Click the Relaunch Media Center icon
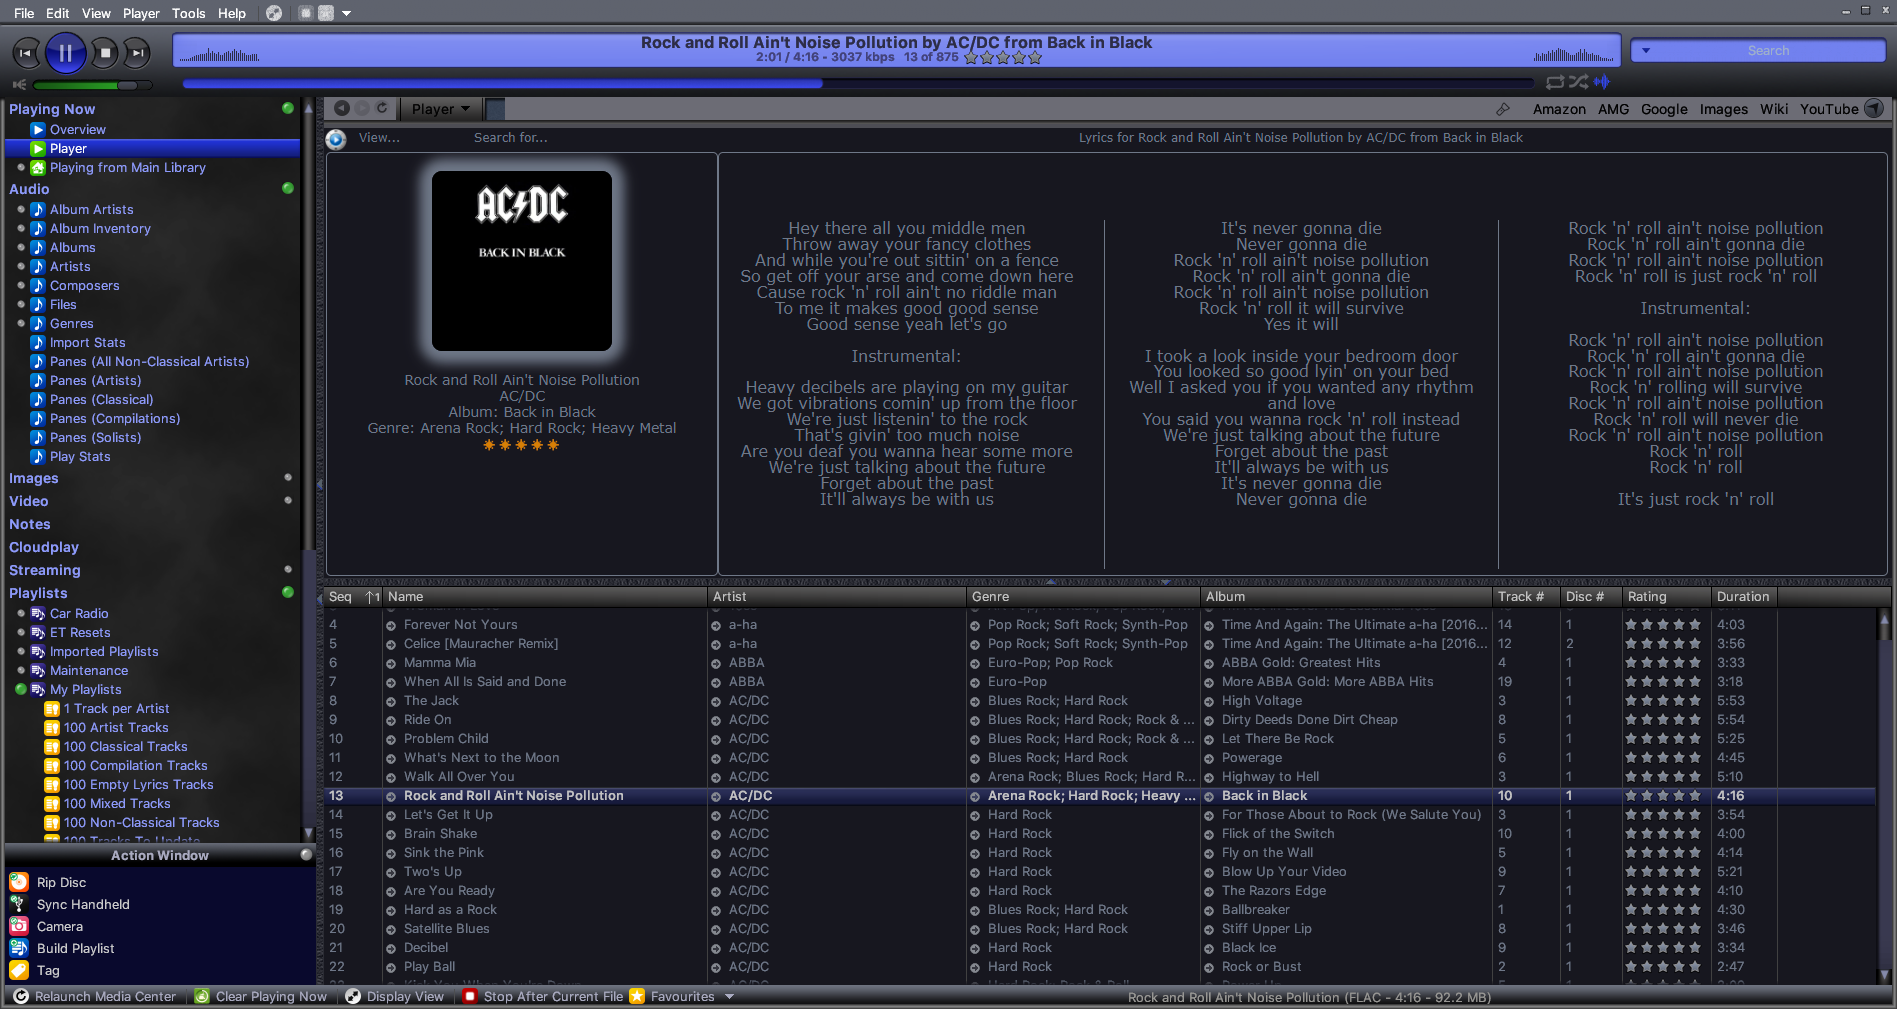This screenshot has height=1009, width=1897. click(21, 996)
